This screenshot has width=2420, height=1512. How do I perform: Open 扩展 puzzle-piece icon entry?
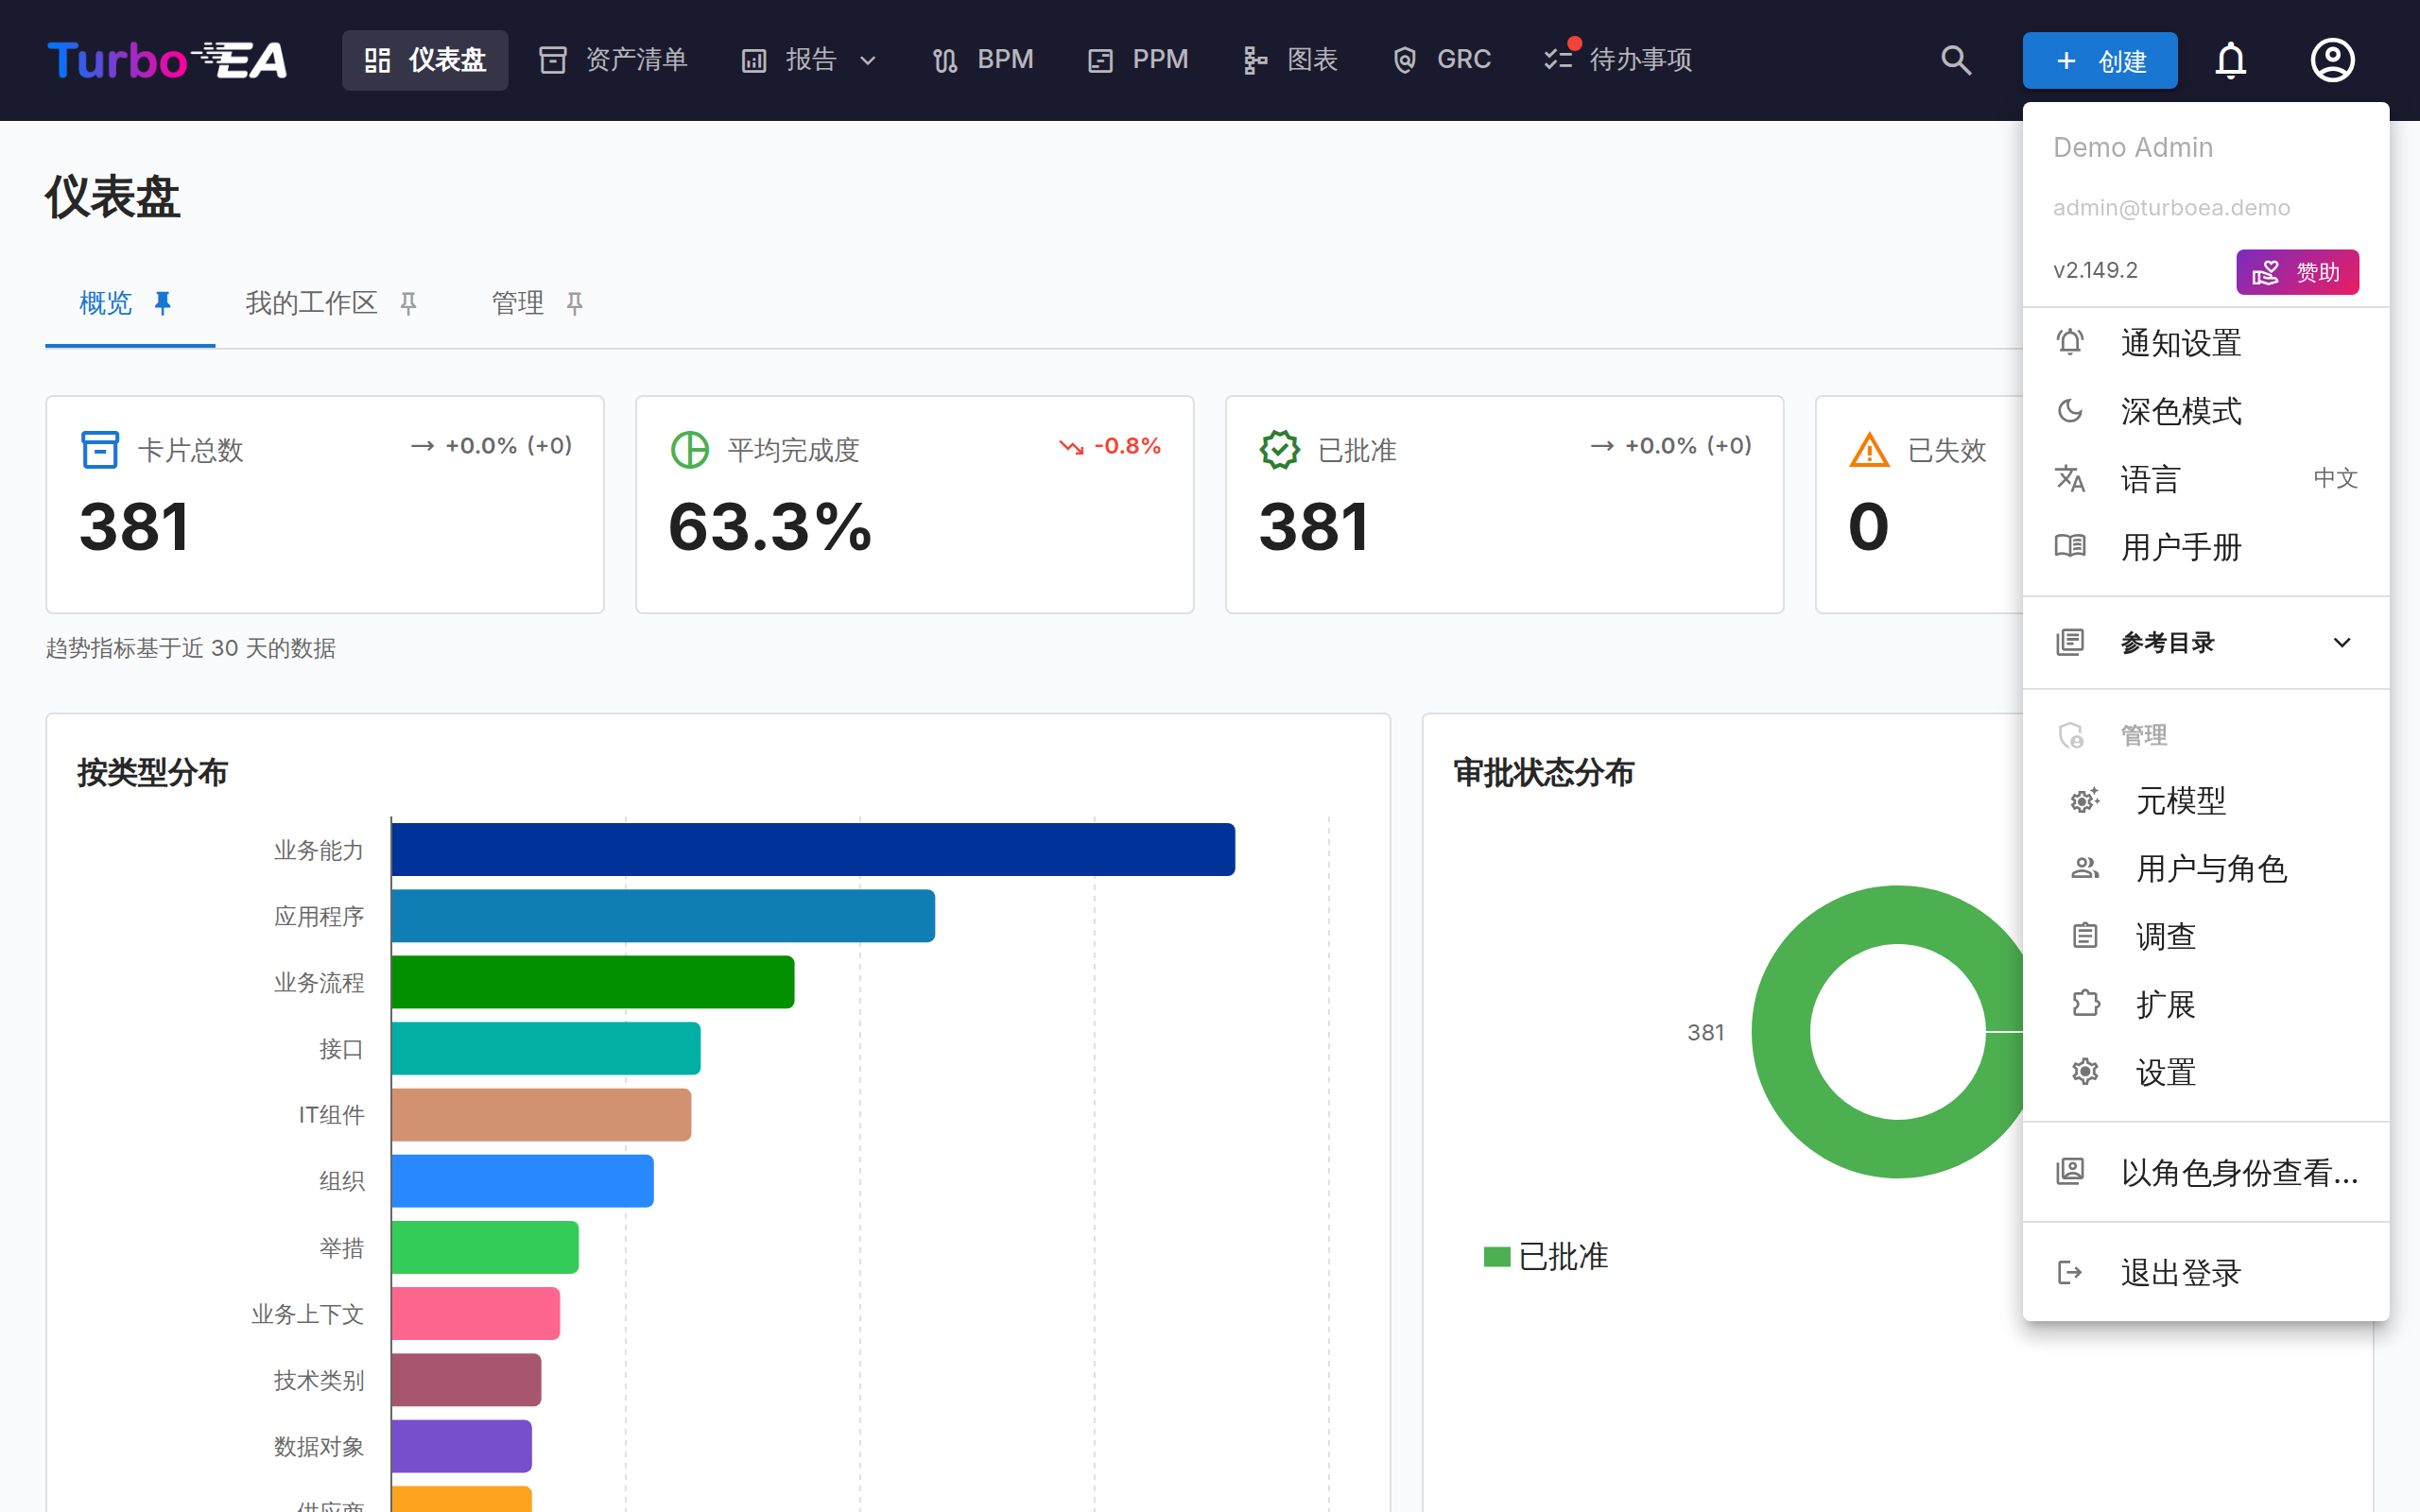click(x=2084, y=1004)
